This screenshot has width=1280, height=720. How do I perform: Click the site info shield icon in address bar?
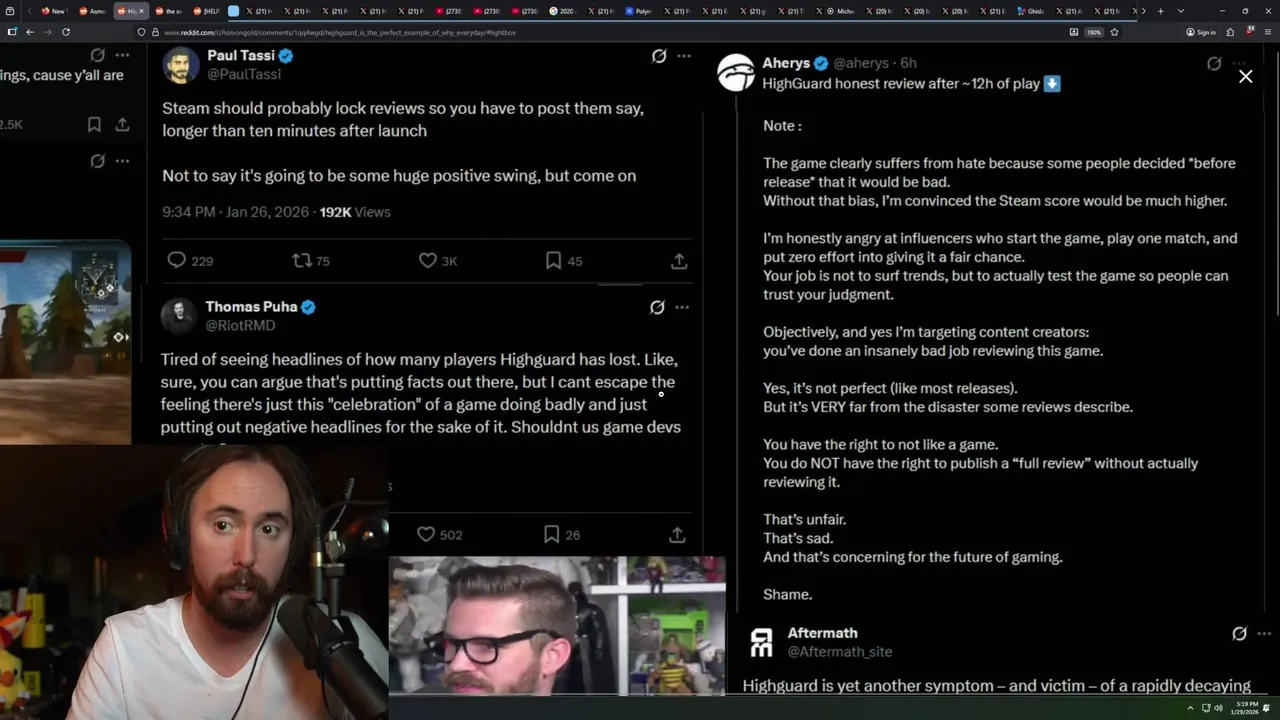point(142,32)
